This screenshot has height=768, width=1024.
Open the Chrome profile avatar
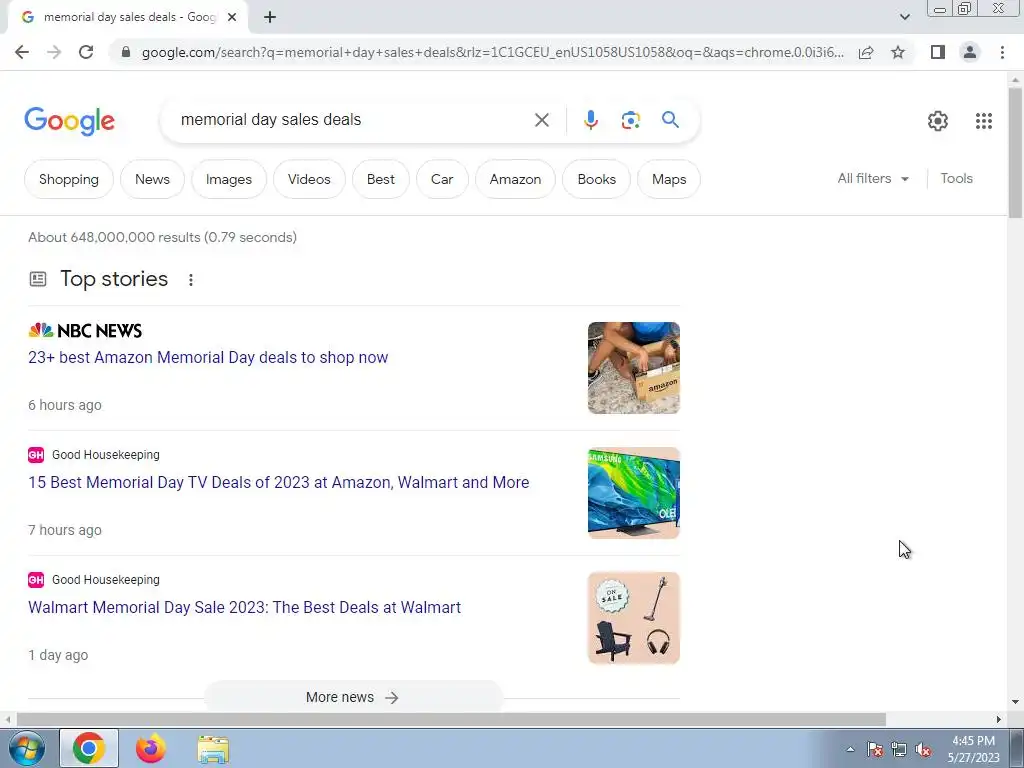pyautogui.click(x=970, y=52)
